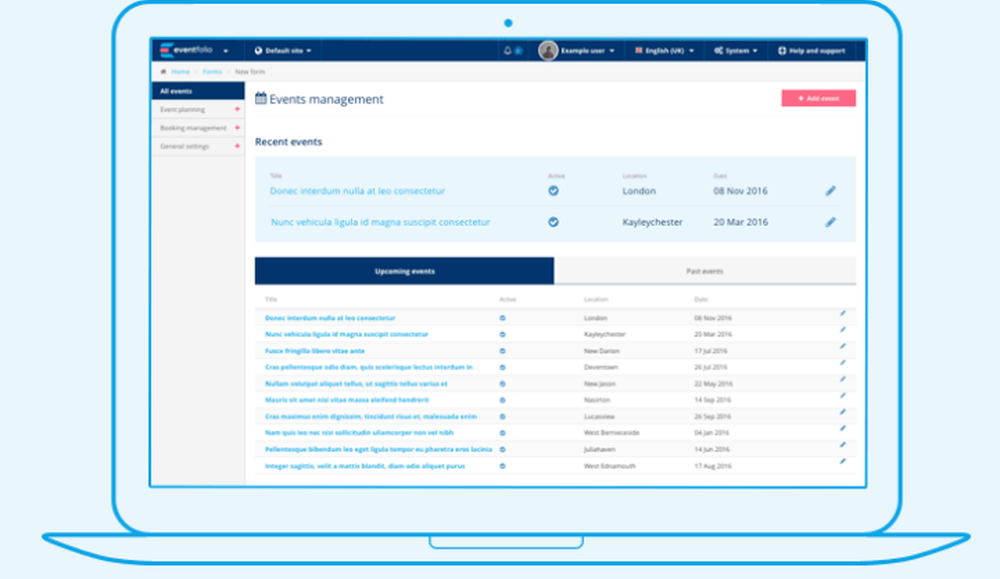The image size is (1000, 579).
Task: Edit the Donec interdum recent event via pencil icon
Action: click(x=830, y=190)
